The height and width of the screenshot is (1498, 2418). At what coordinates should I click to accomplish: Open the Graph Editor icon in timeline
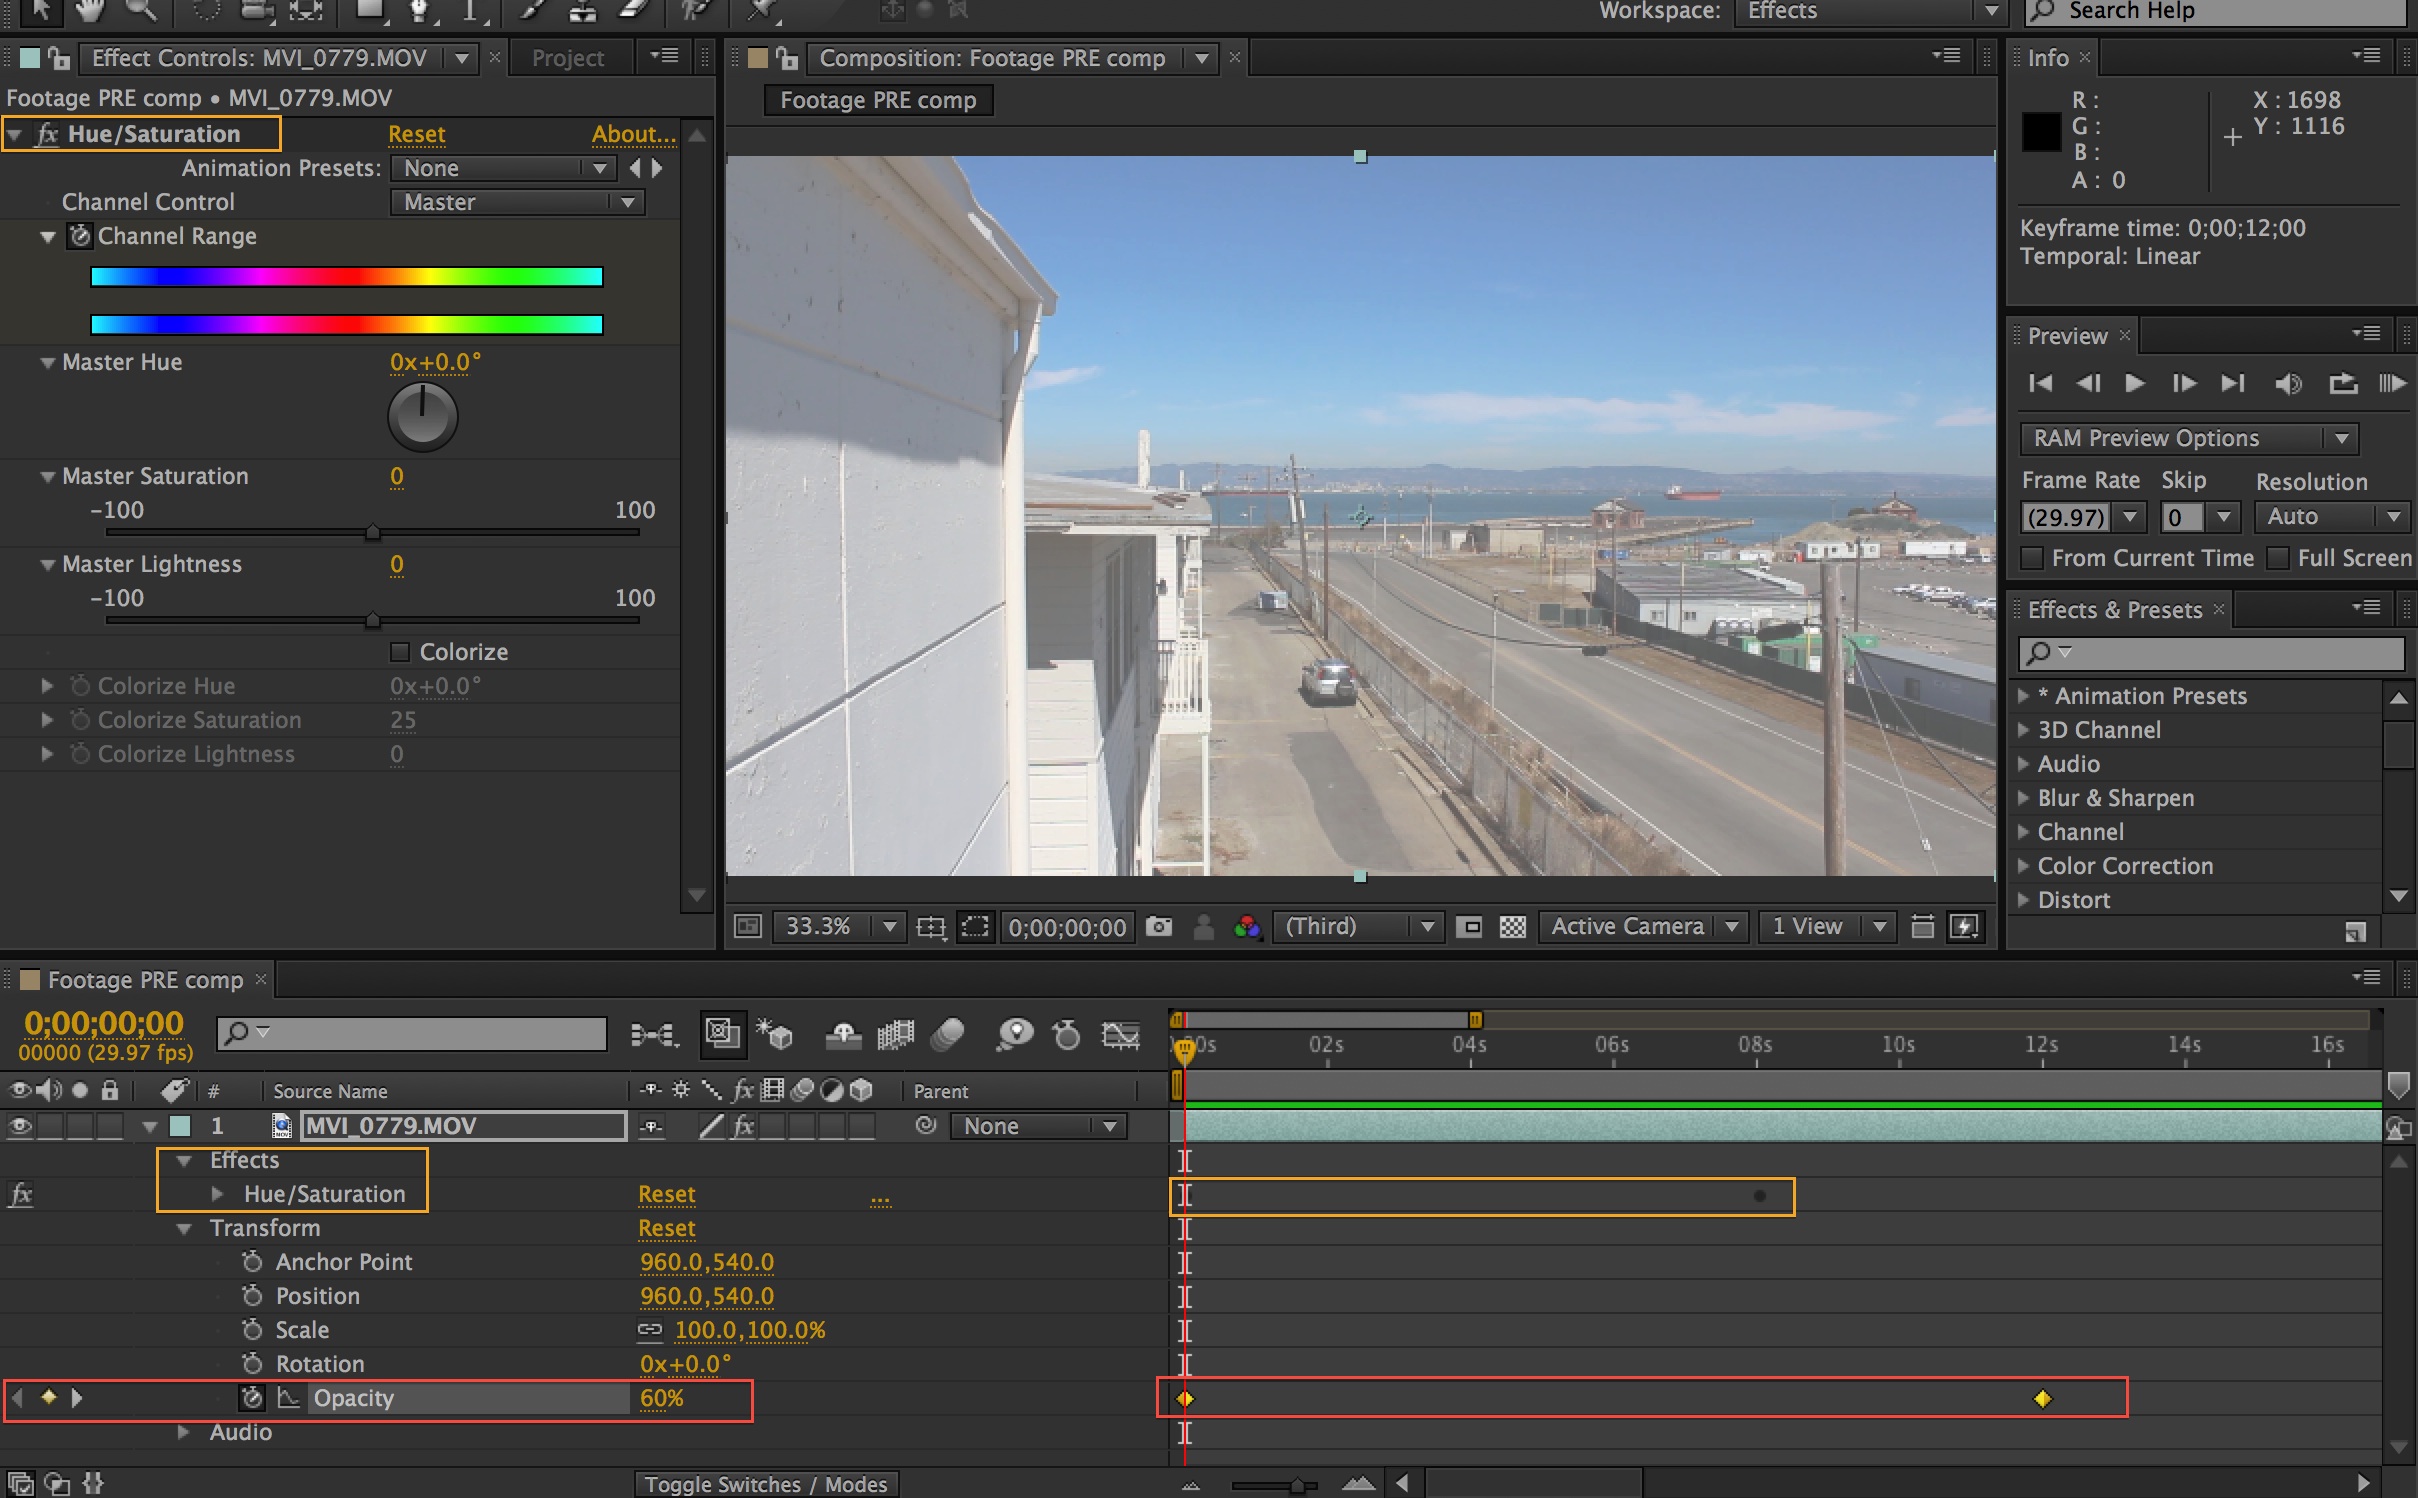[1120, 1034]
